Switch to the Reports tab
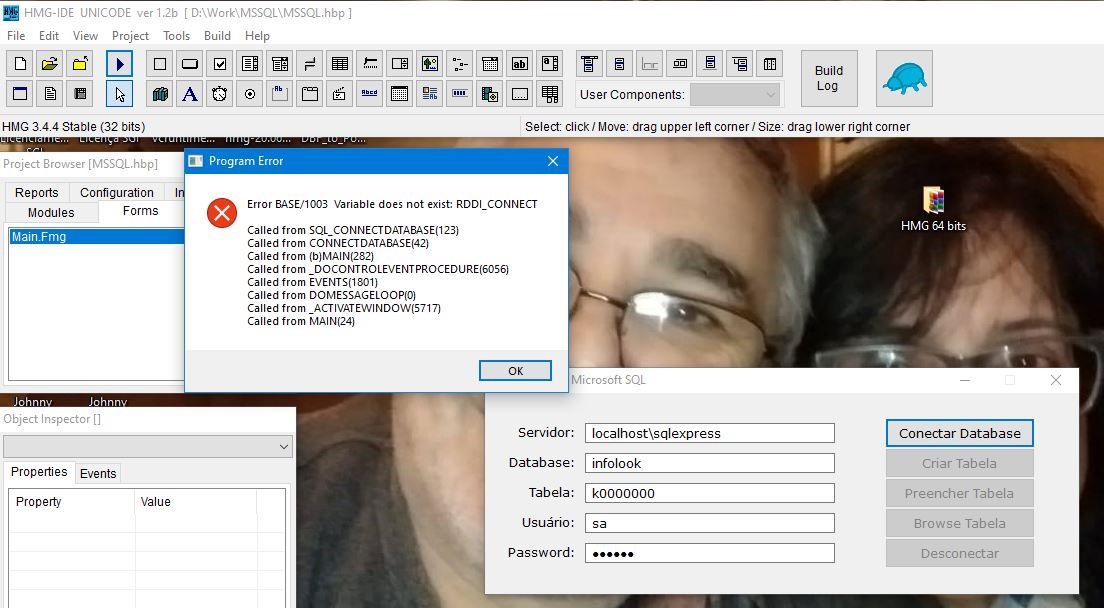This screenshot has width=1104, height=608. click(37, 193)
